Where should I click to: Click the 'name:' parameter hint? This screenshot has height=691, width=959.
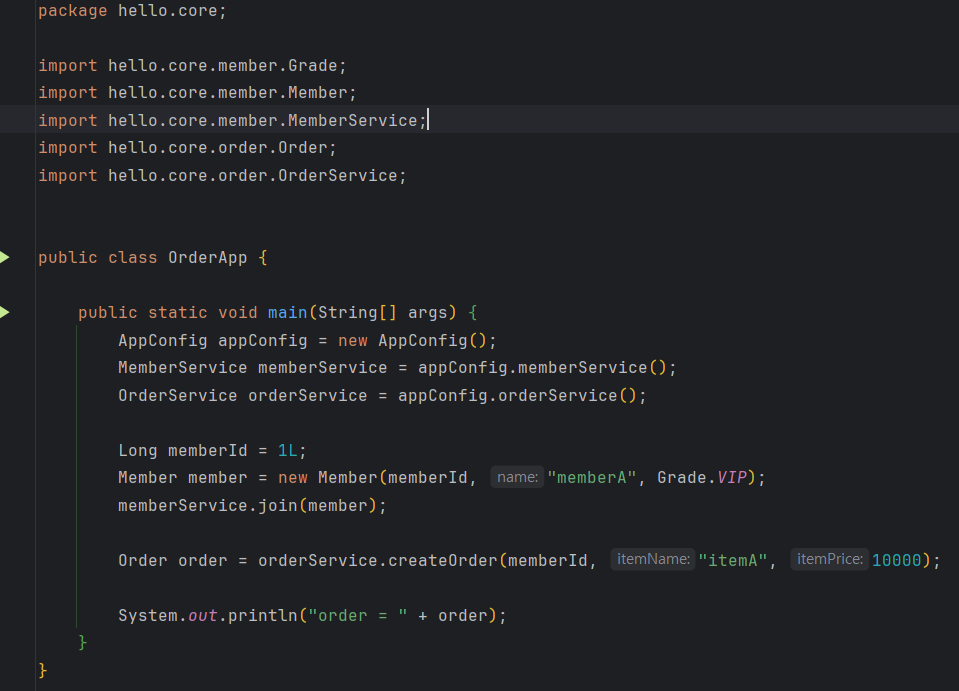517,477
